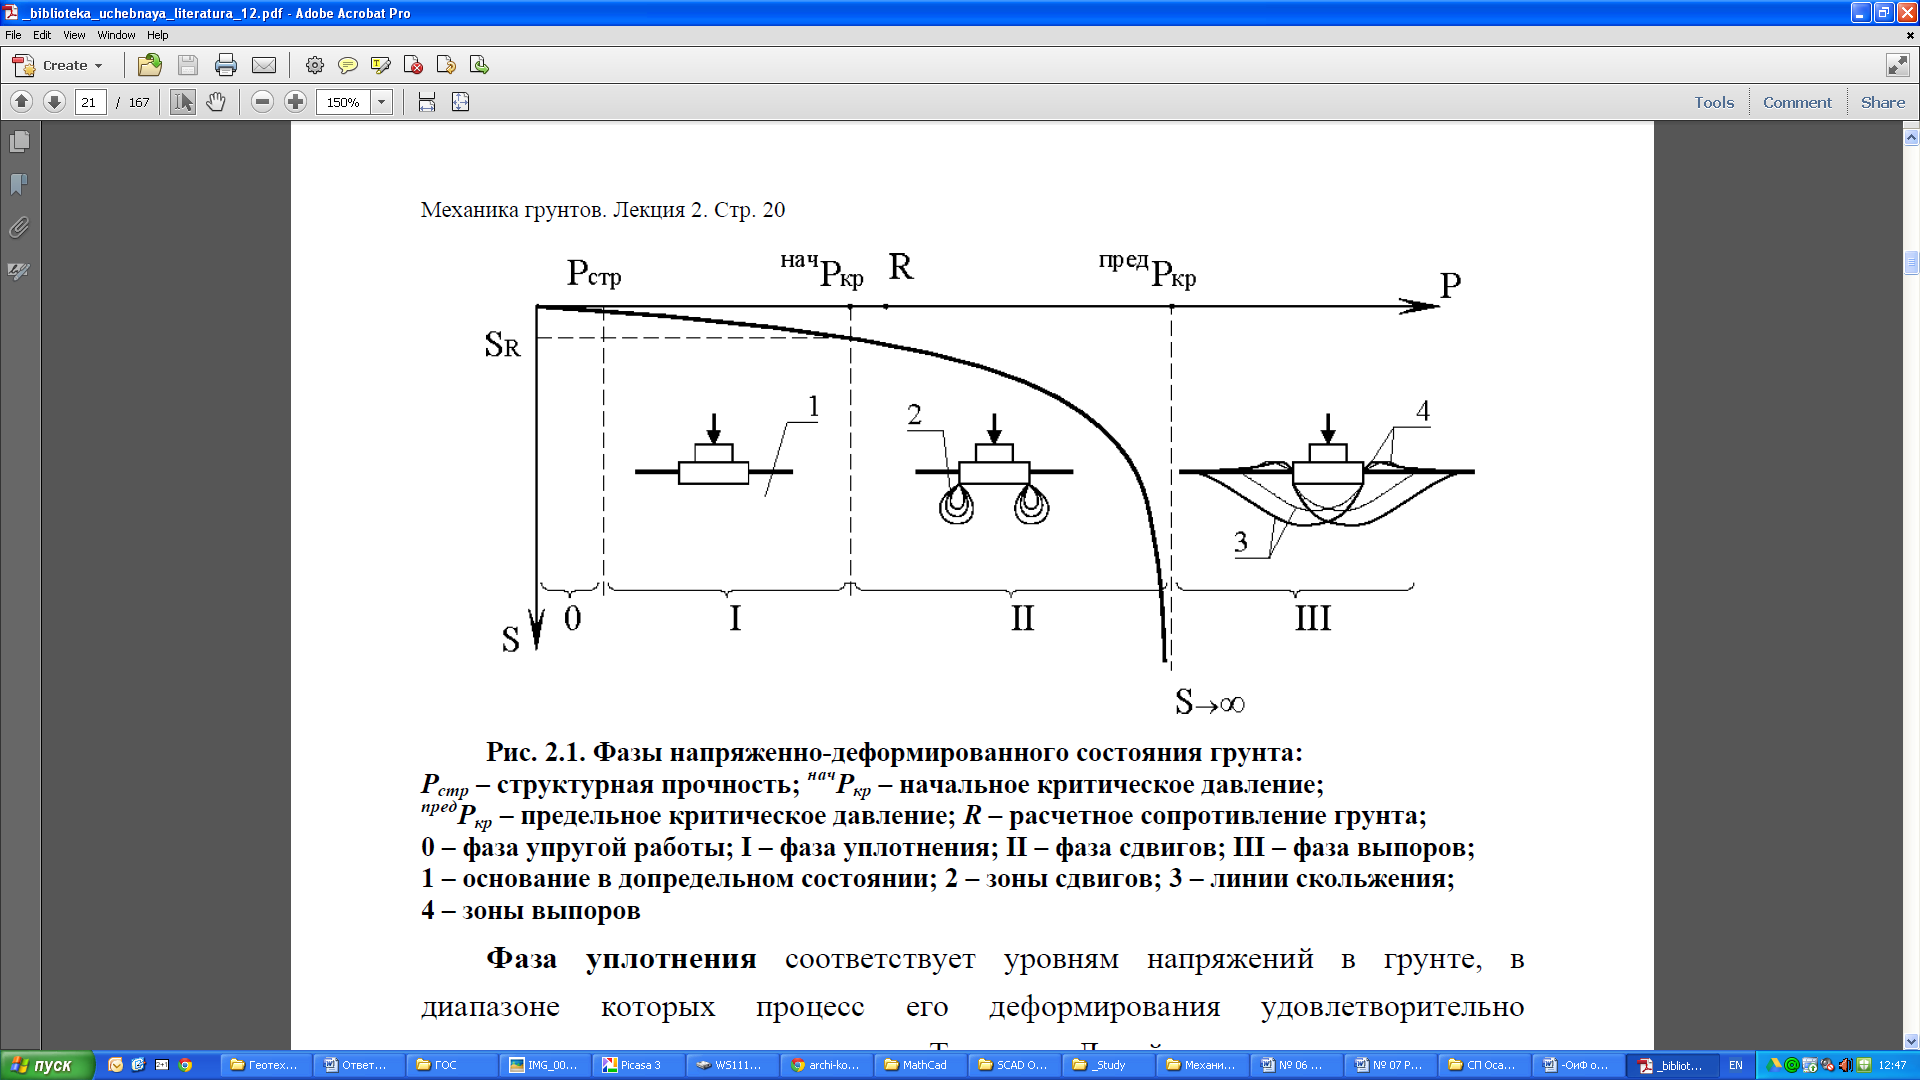The width and height of the screenshot is (1920, 1080).
Task: Click Google Drive tray icon
Action: [x=1774, y=1065]
